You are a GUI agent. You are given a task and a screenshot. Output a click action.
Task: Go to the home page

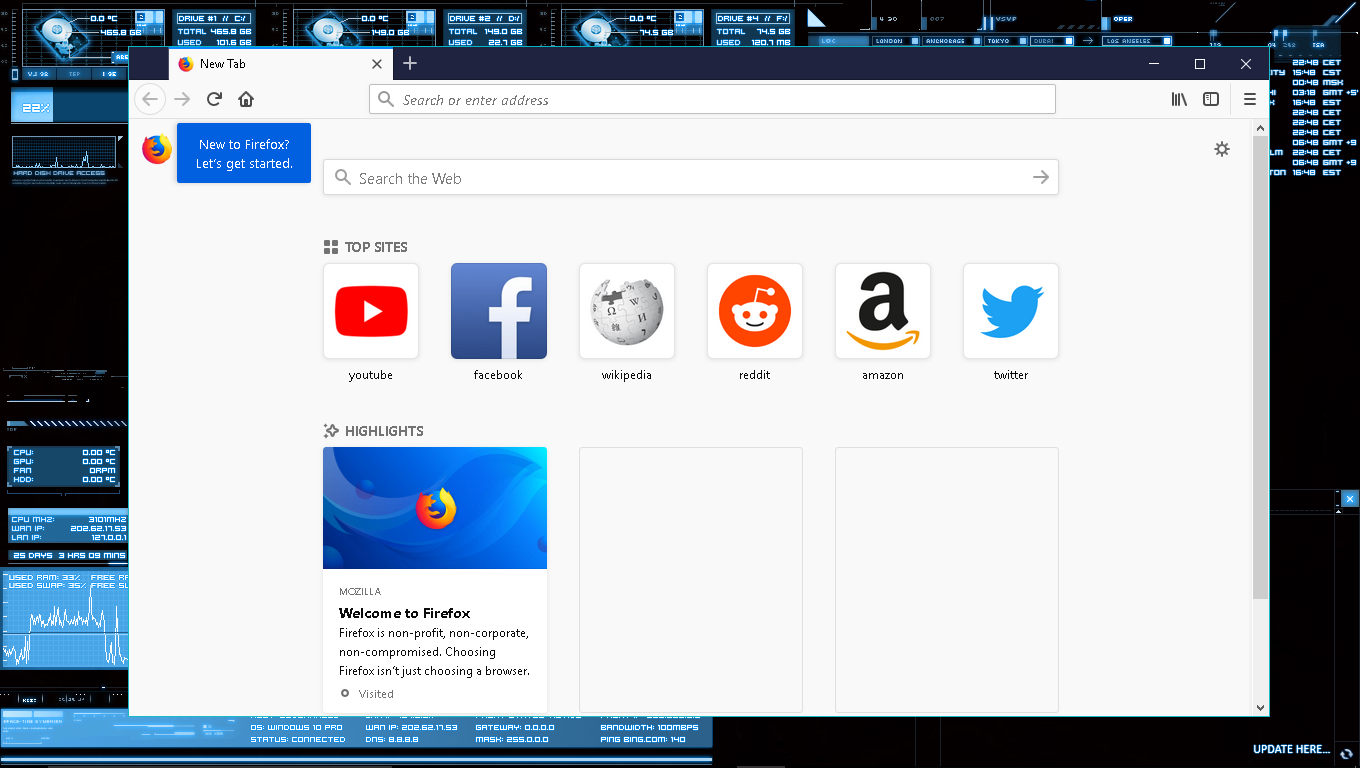(x=246, y=99)
